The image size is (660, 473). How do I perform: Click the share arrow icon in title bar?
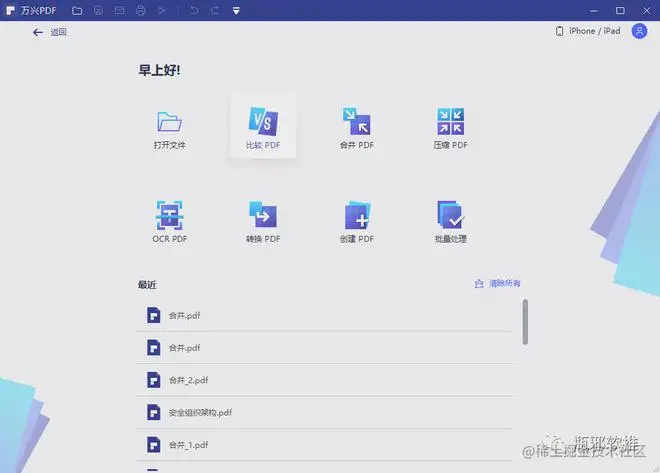(162, 11)
